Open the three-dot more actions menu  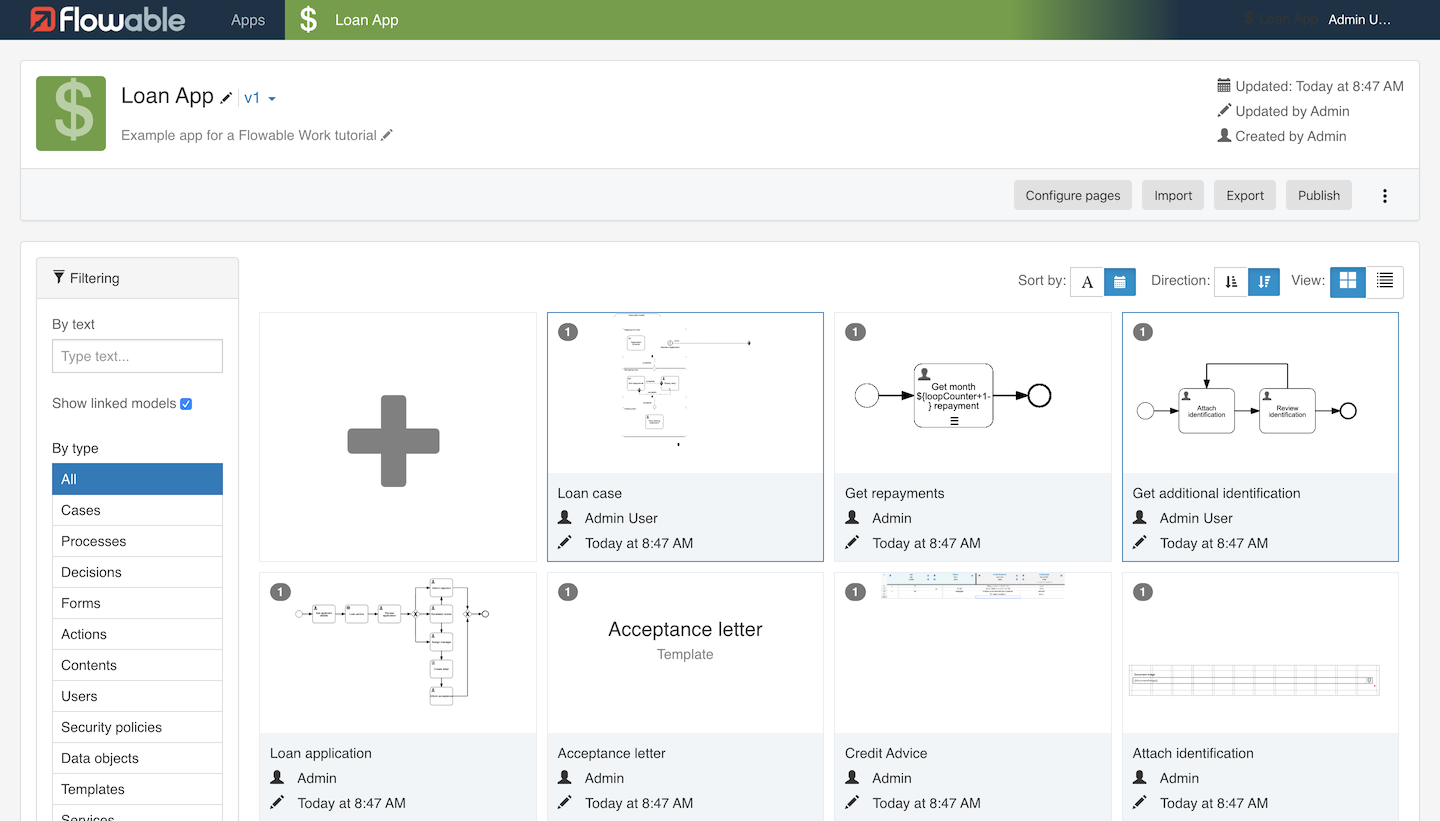pyautogui.click(x=1385, y=196)
